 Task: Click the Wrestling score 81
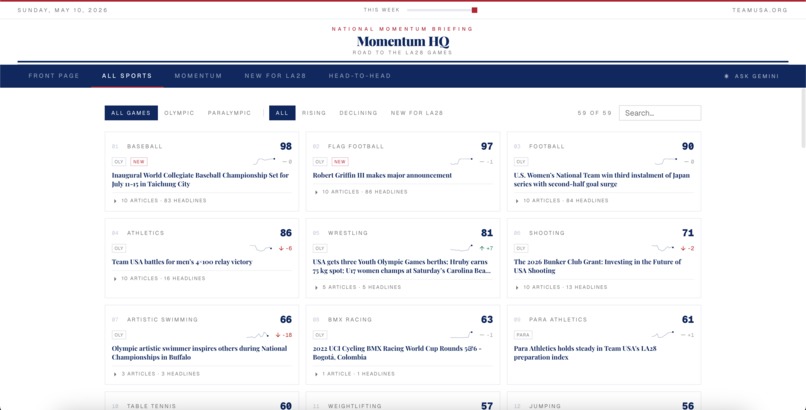487,233
